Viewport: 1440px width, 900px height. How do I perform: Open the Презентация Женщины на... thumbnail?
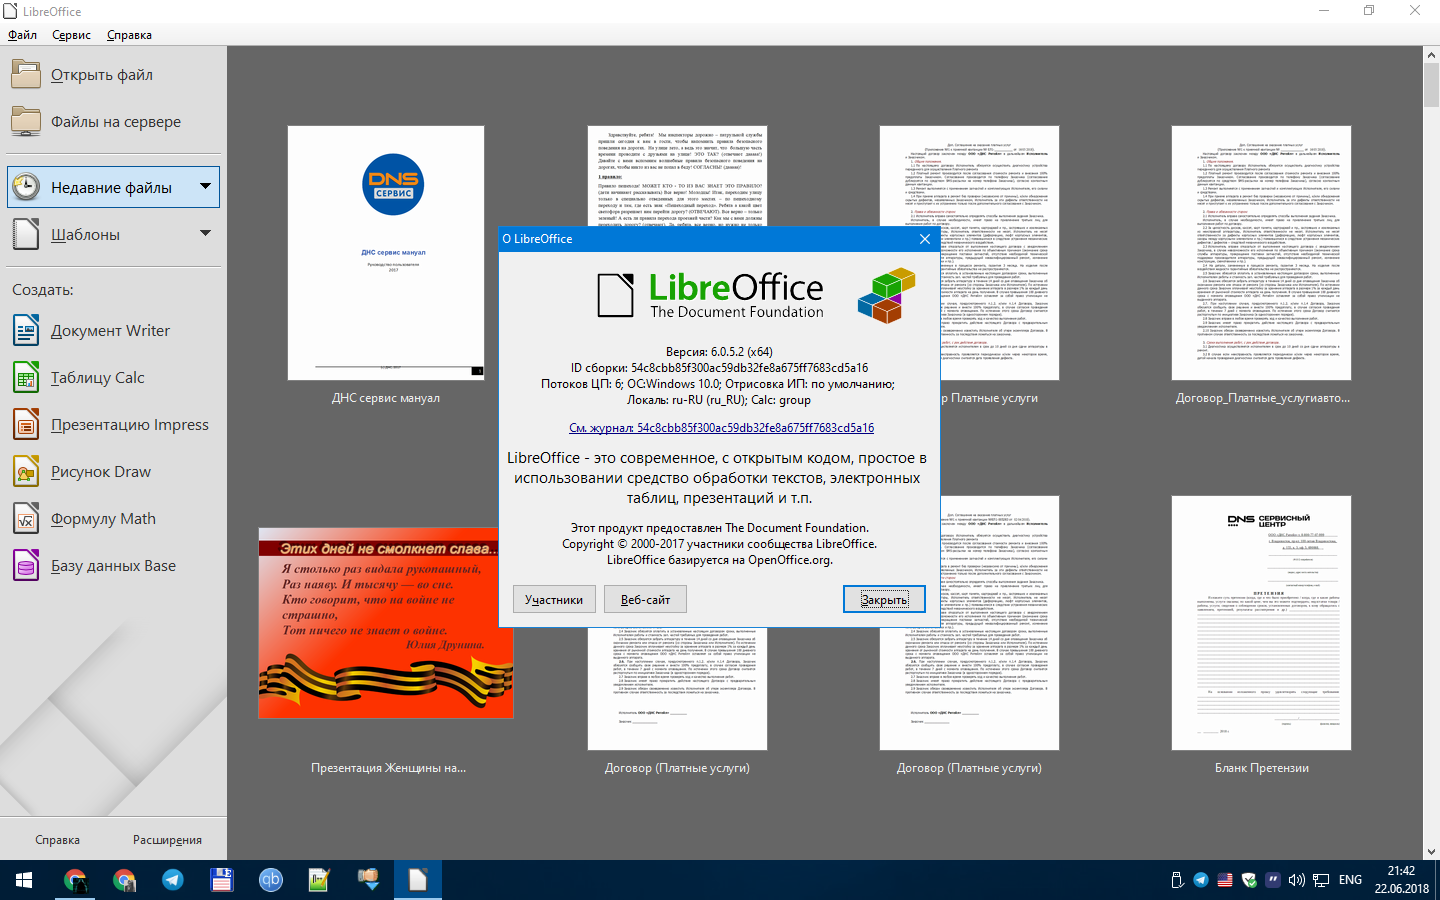386,623
